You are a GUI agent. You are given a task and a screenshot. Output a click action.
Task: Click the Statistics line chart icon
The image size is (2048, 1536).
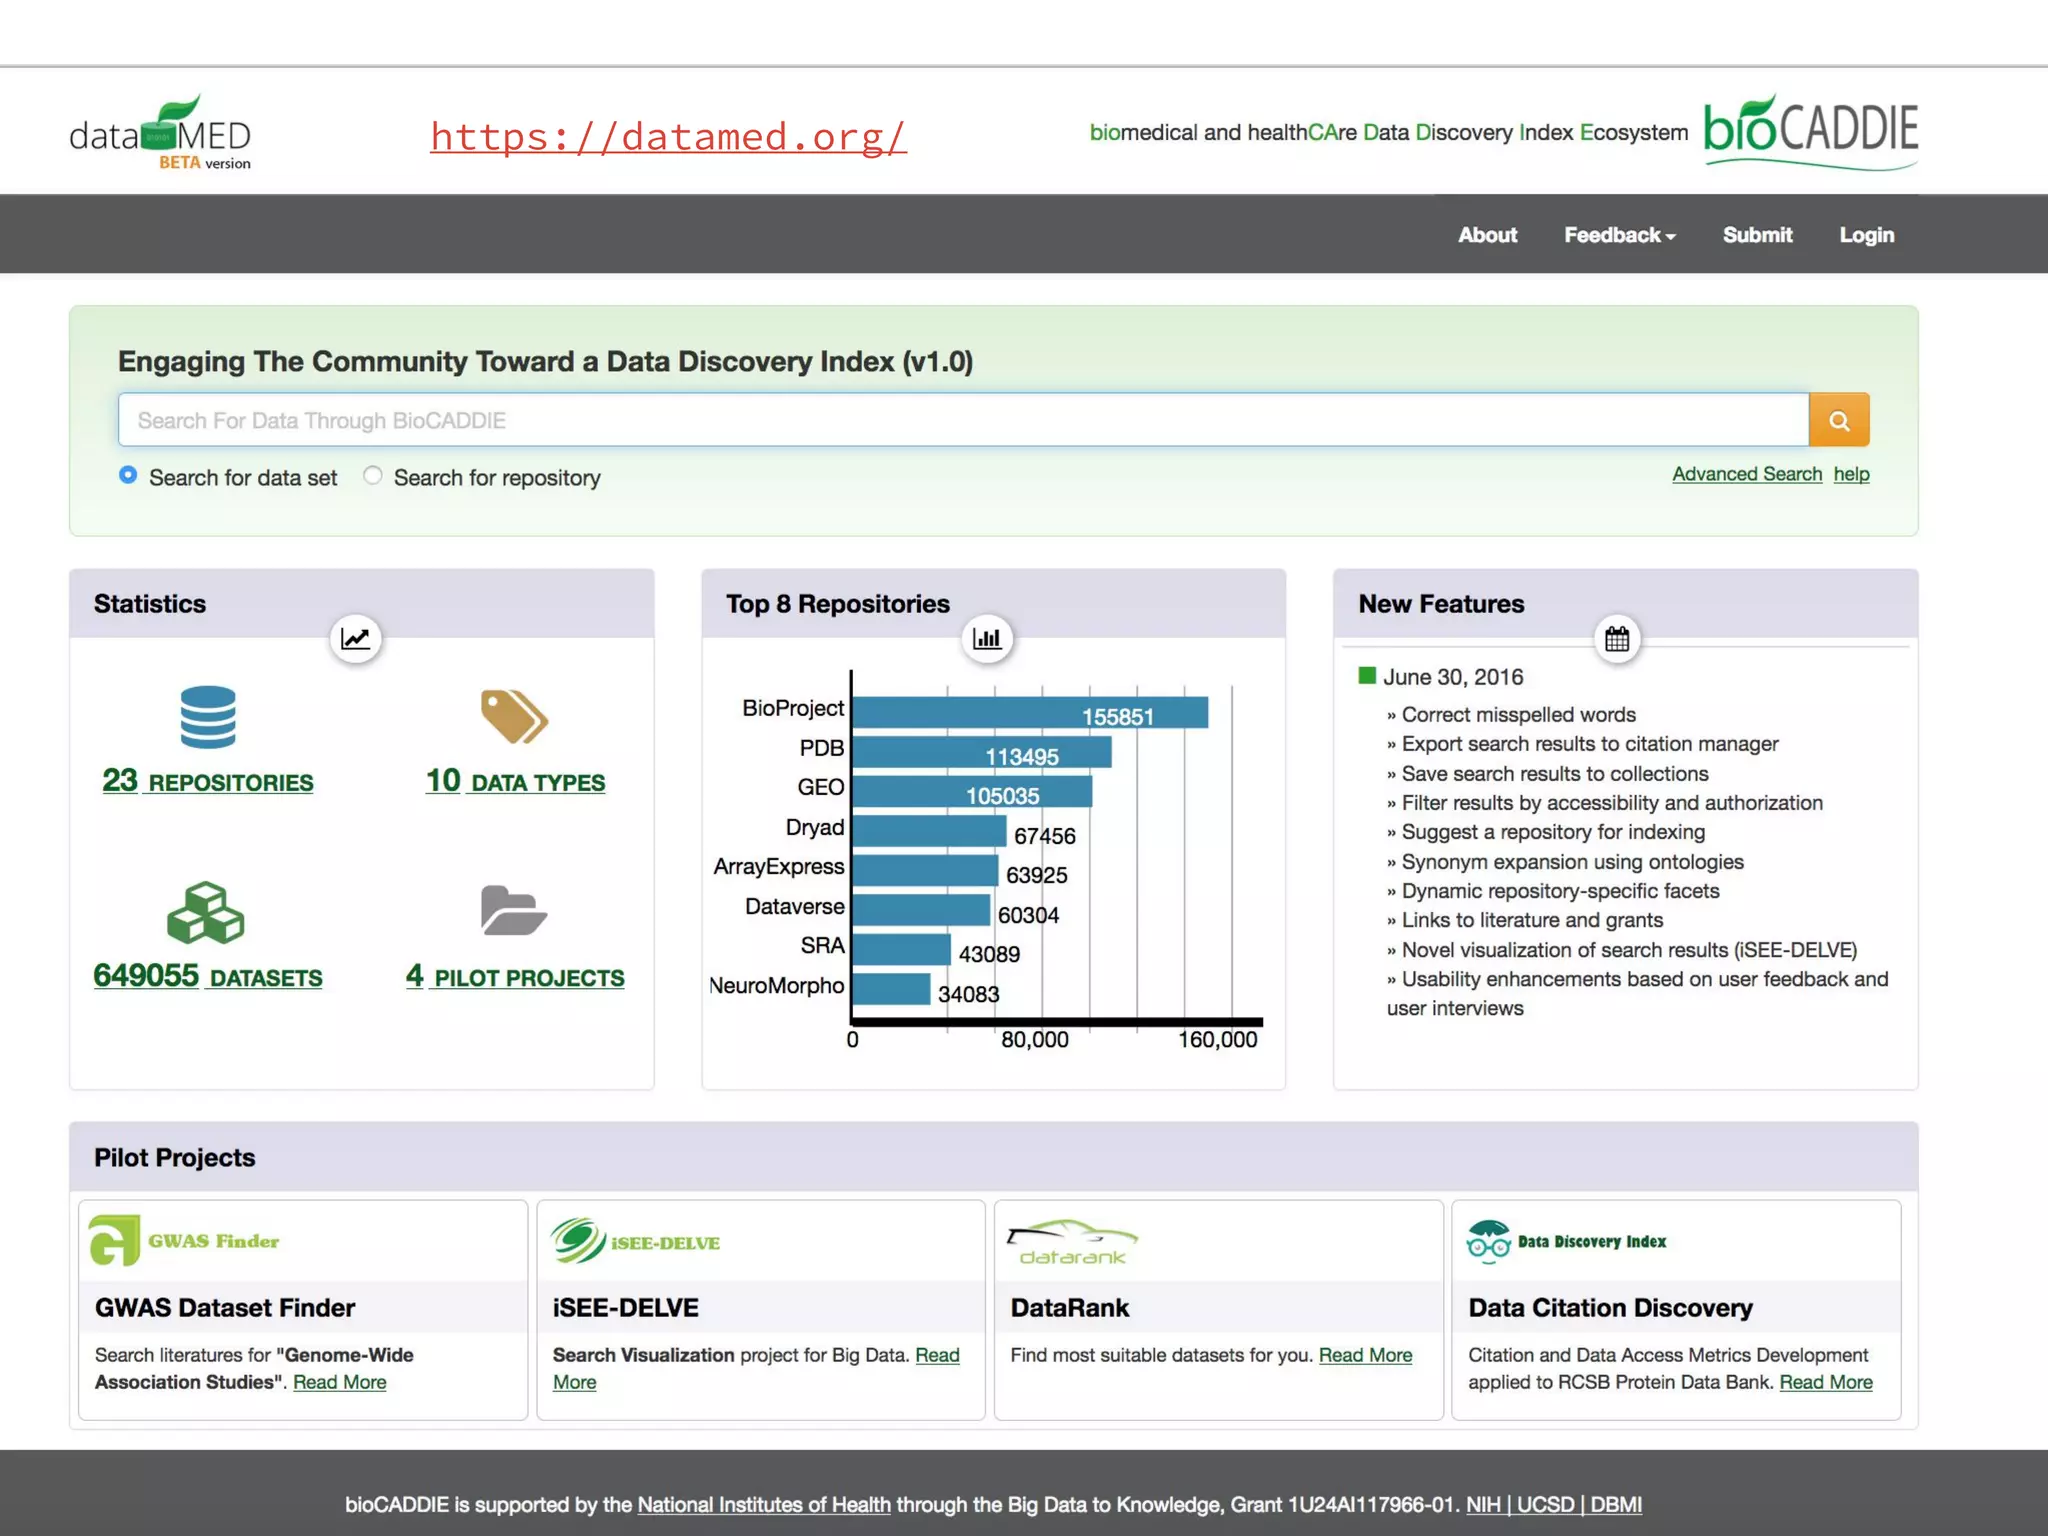355,638
